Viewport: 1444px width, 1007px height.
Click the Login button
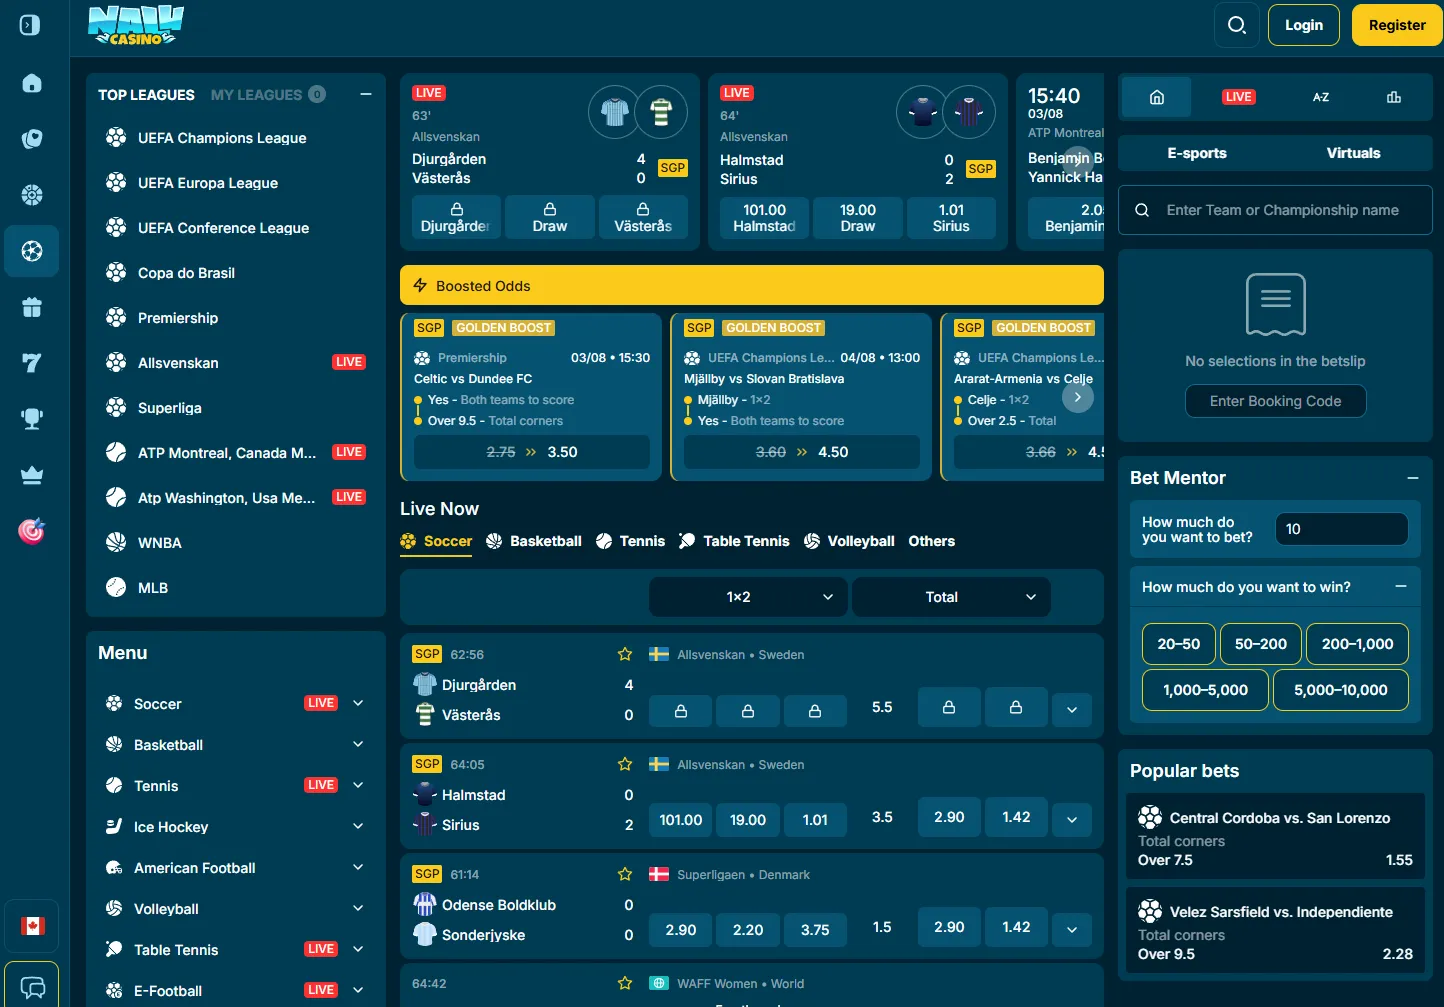[x=1304, y=25]
